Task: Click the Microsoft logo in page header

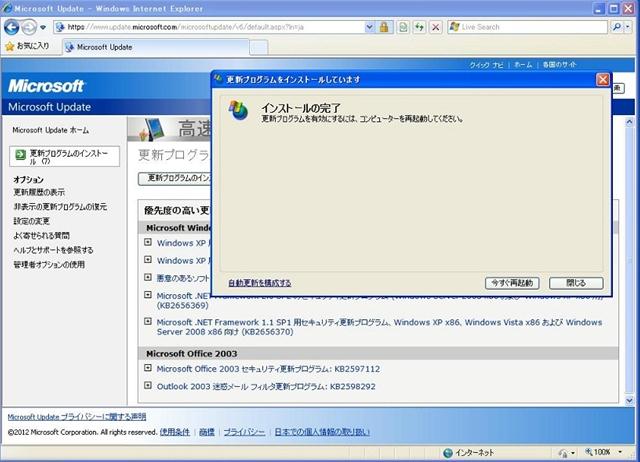Action: 46,86
